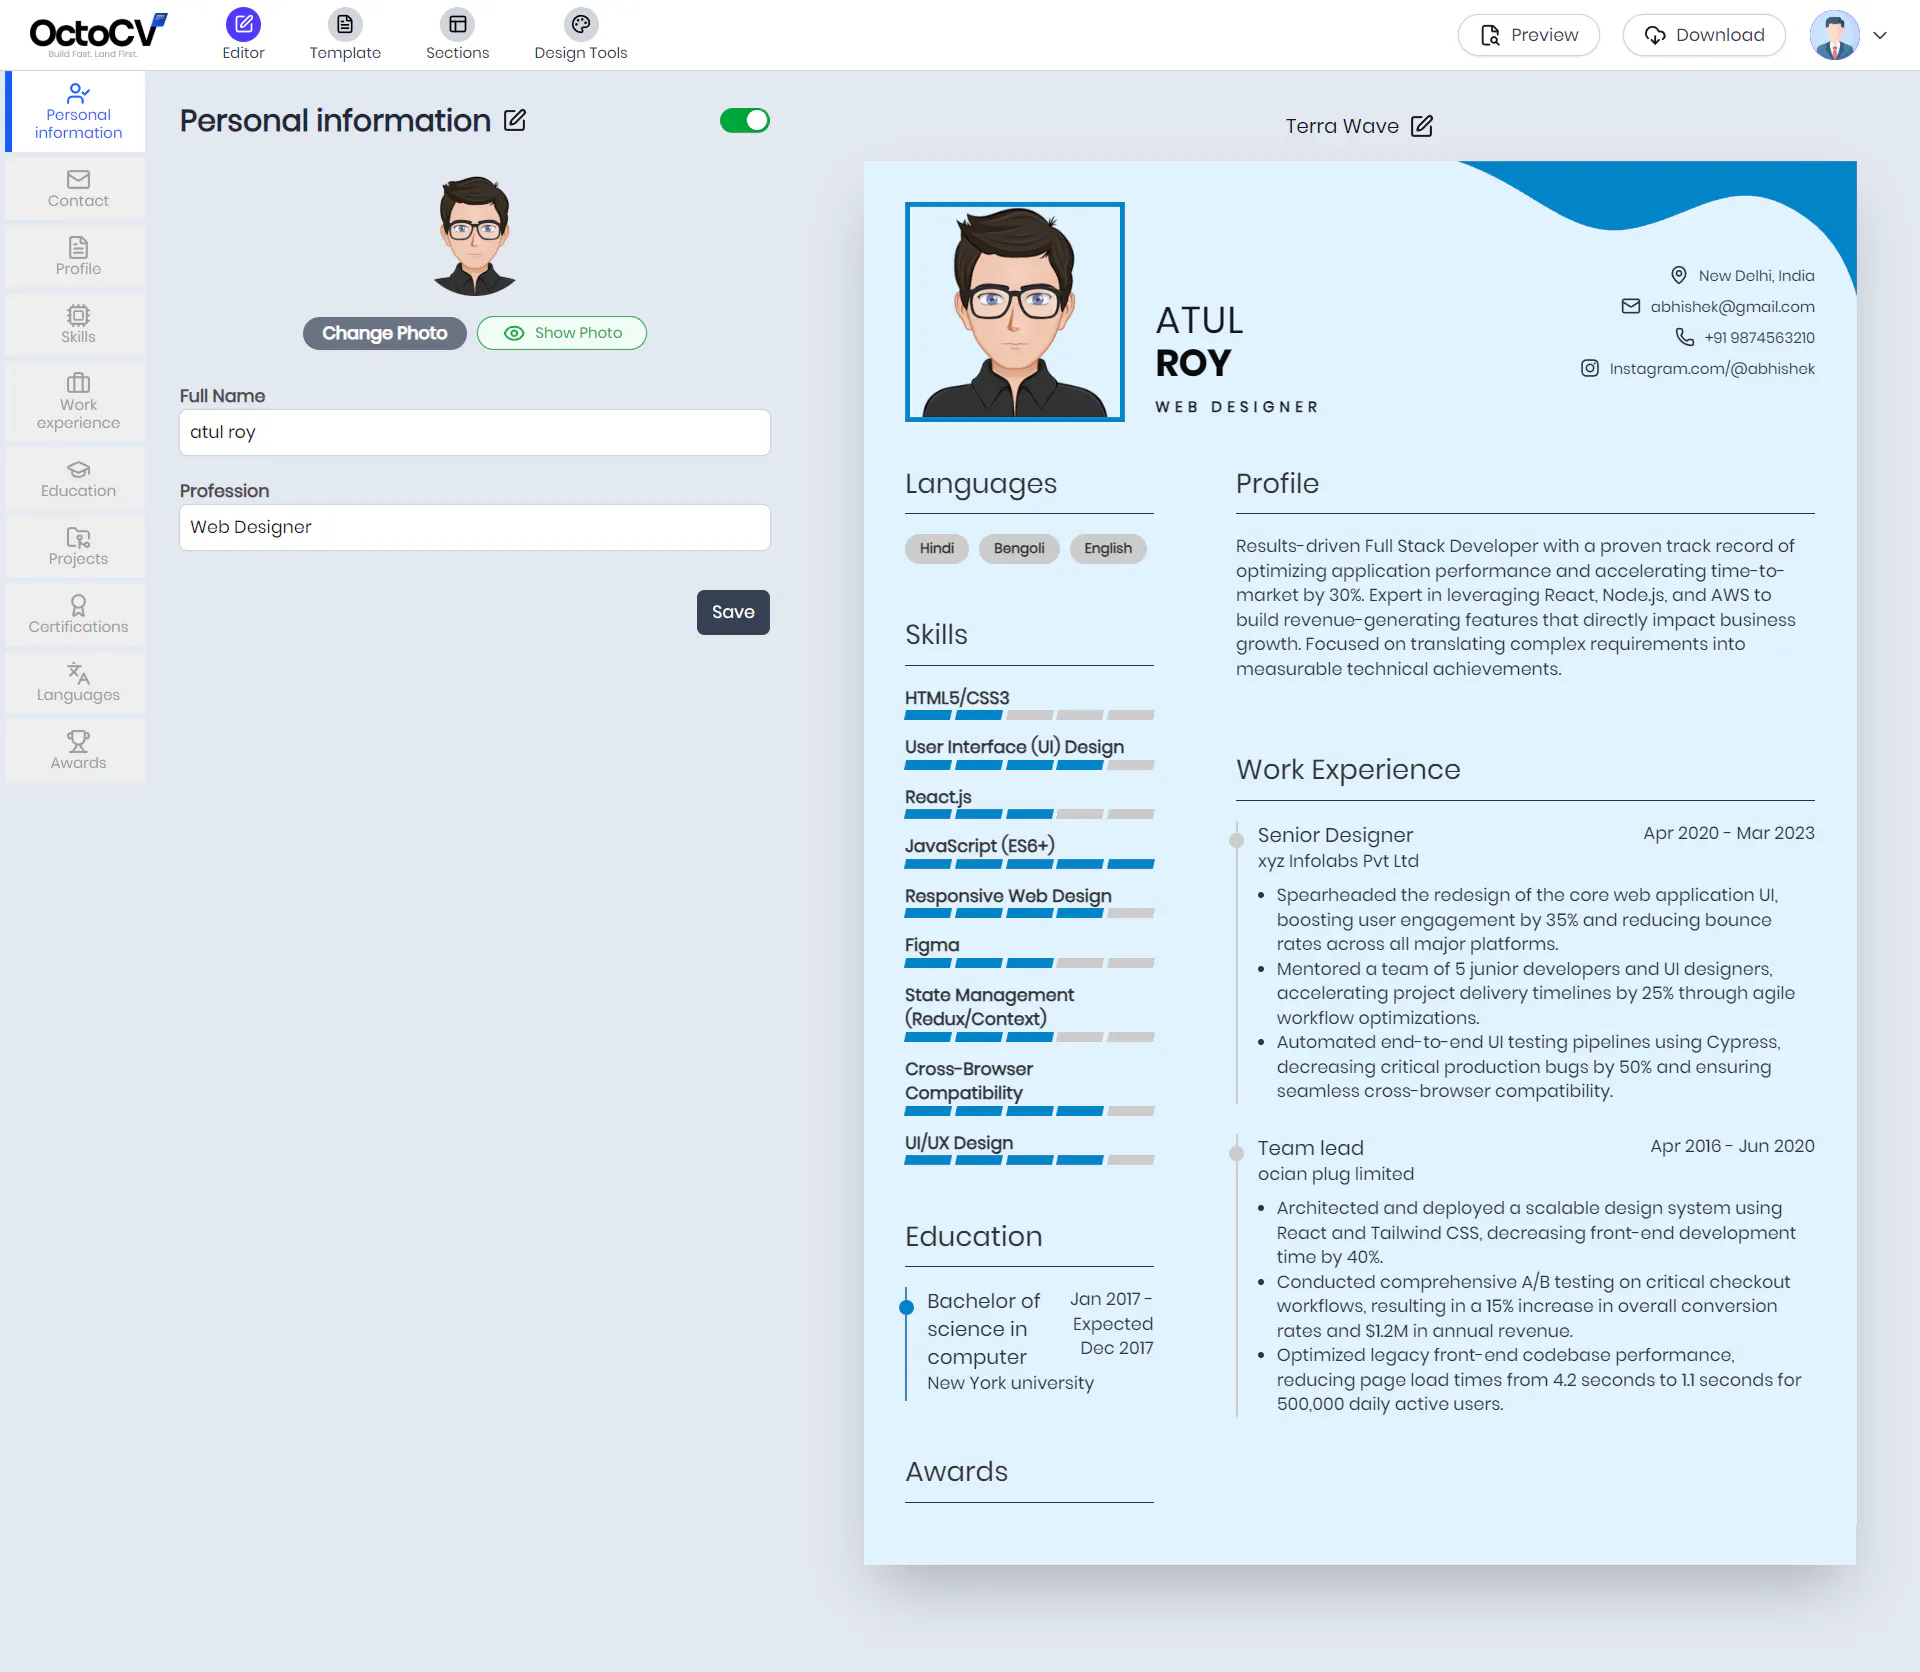Viewport: 1920px width, 1672px height.
Task: Preview the resume
Action: click(1529, 35)
